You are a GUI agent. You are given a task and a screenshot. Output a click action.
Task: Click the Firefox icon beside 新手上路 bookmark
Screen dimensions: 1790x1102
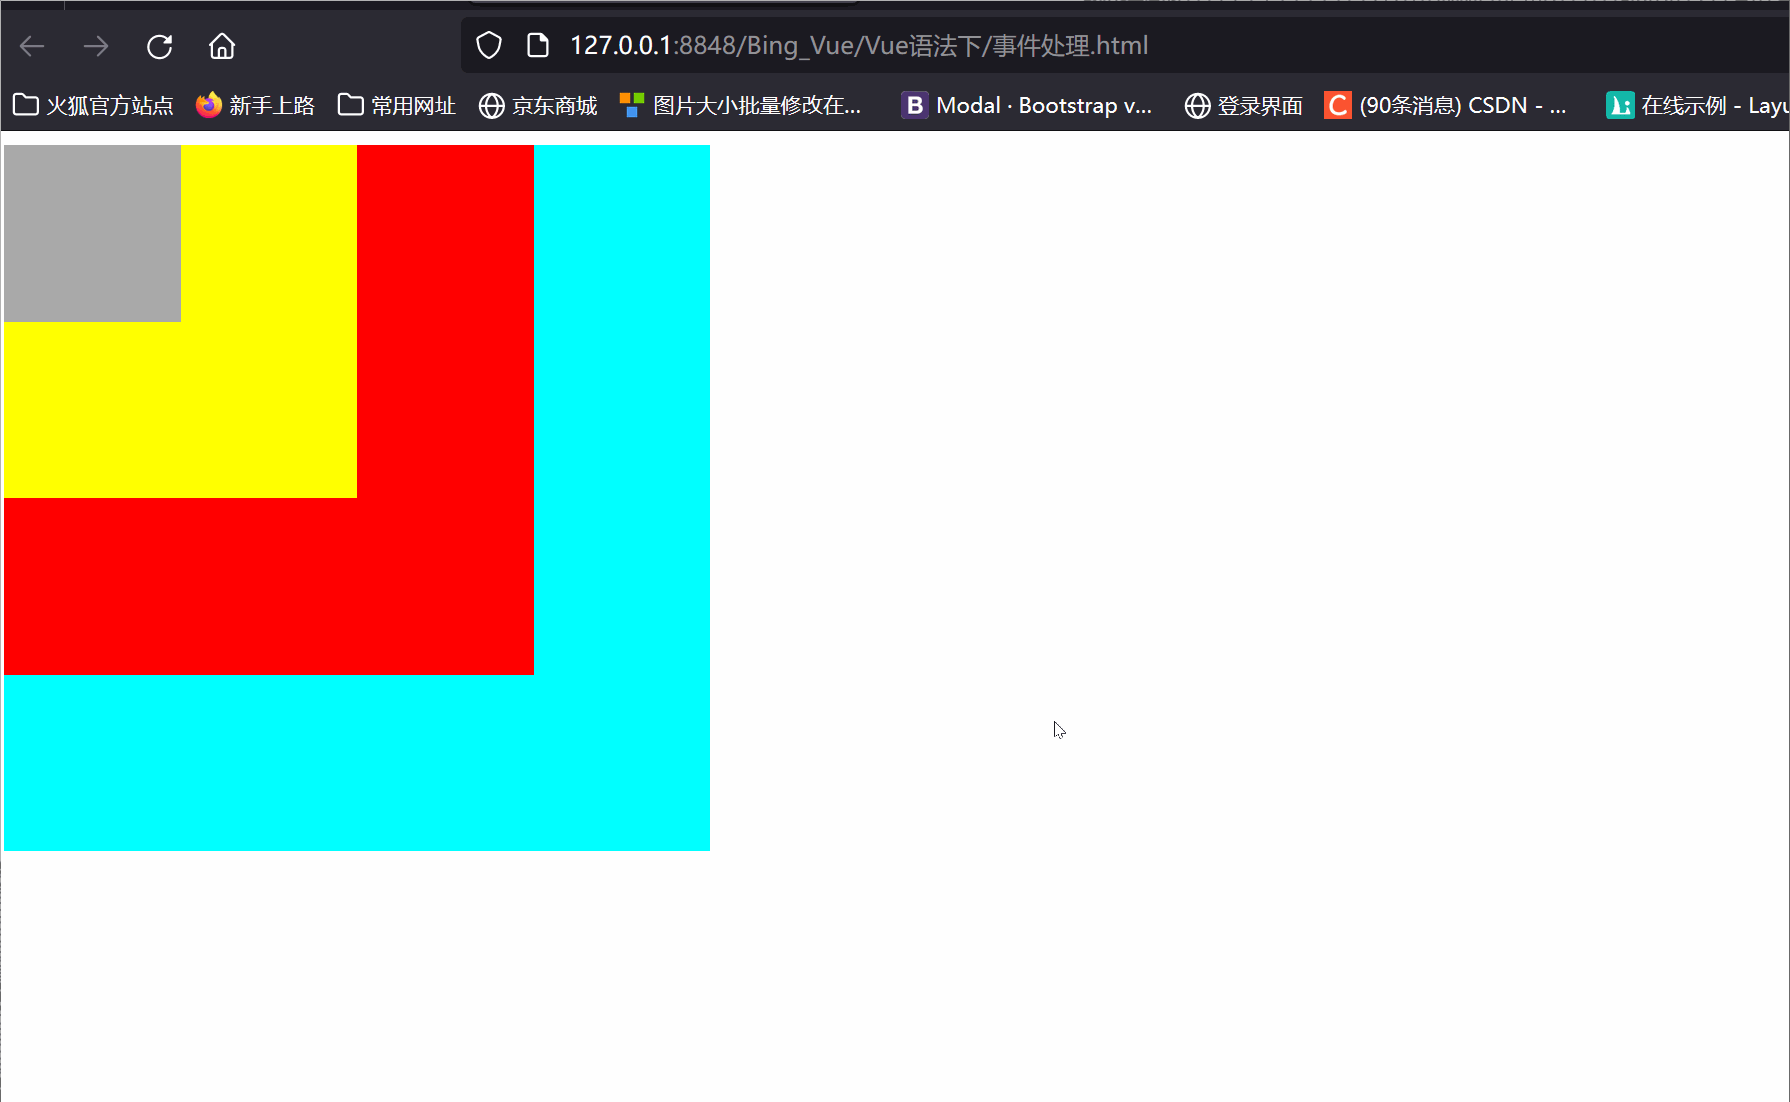(x=209, y=105)
